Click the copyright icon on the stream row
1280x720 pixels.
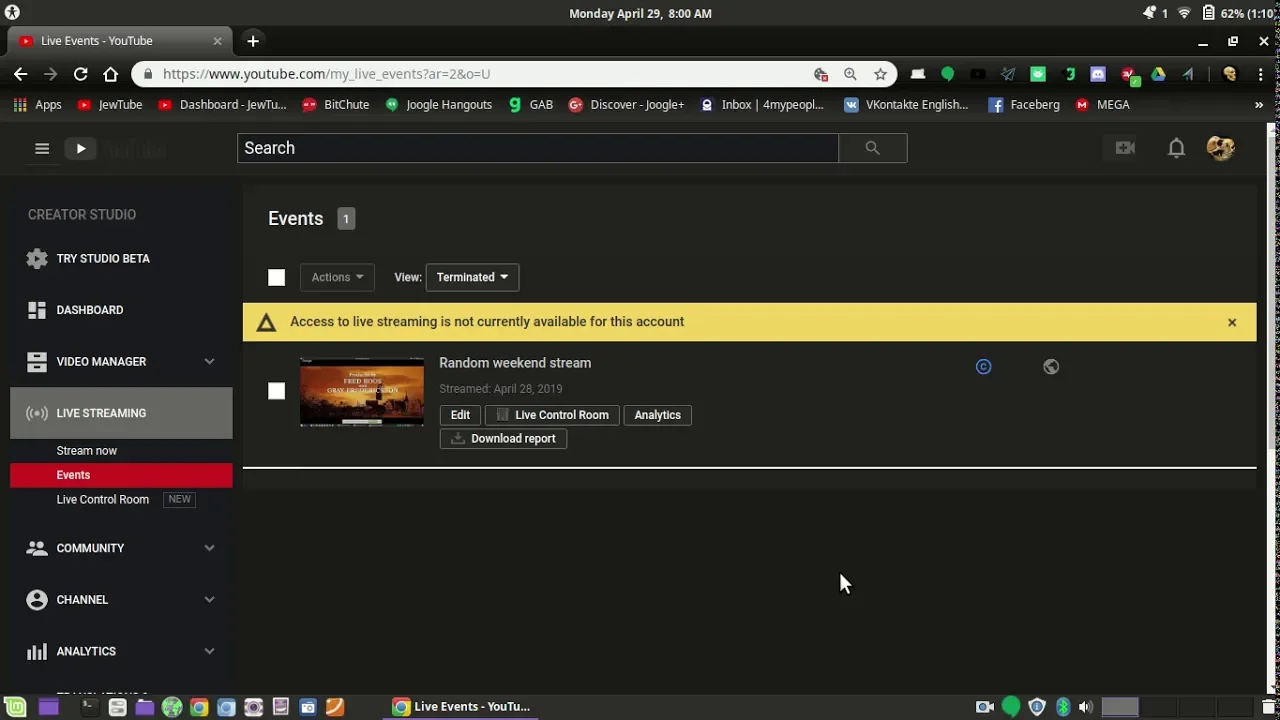click(x=983, y=367)
